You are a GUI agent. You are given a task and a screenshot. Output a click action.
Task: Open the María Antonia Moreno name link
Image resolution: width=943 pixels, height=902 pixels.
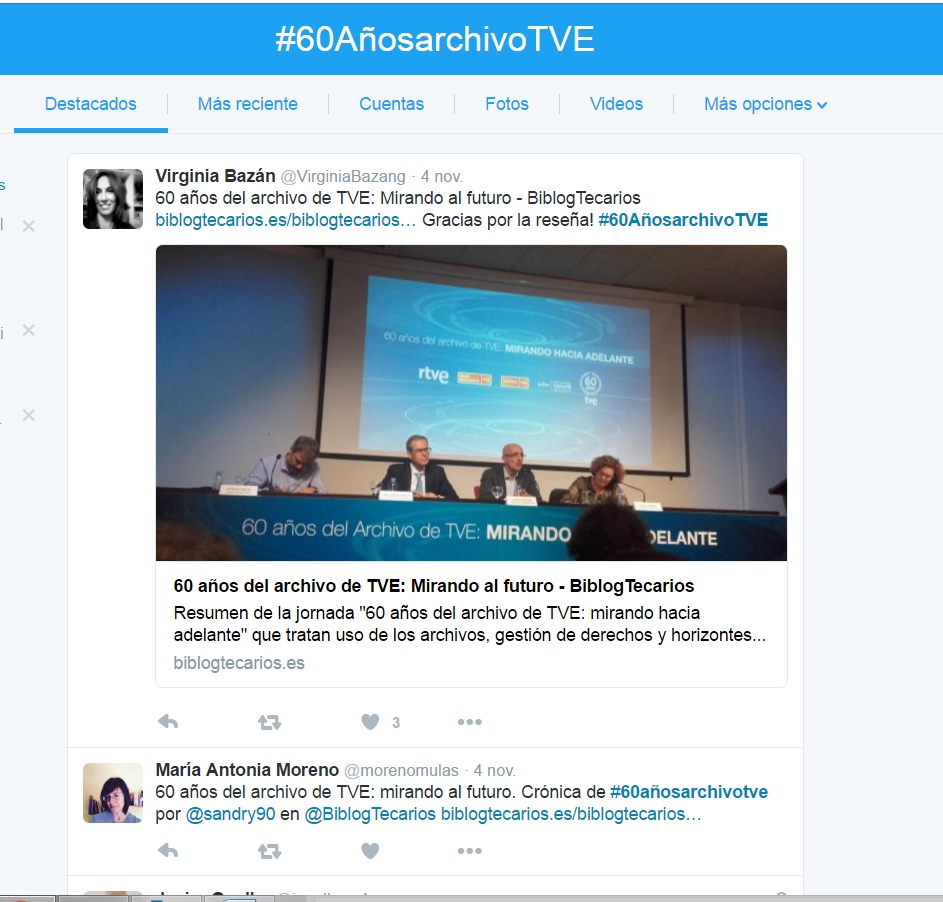pyautogui.click(x=247, y=770)
